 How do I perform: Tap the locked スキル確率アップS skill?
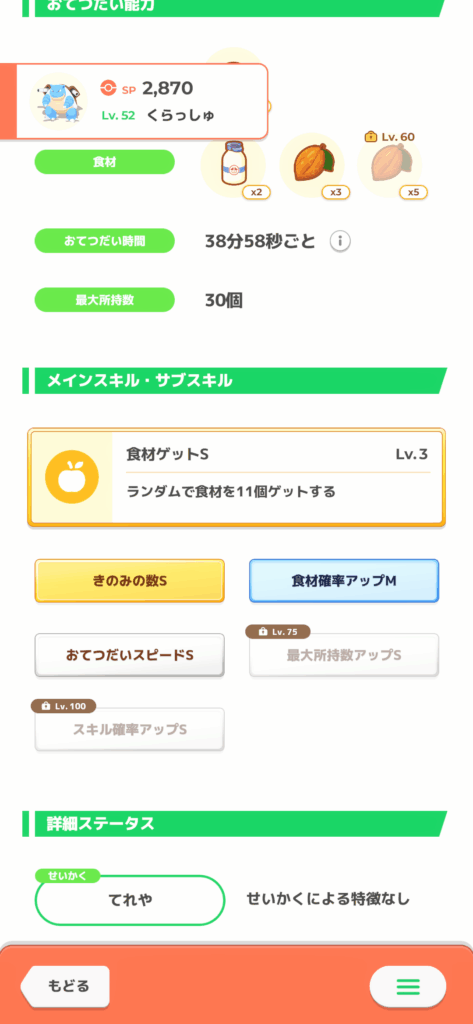[x=129, y=729]
